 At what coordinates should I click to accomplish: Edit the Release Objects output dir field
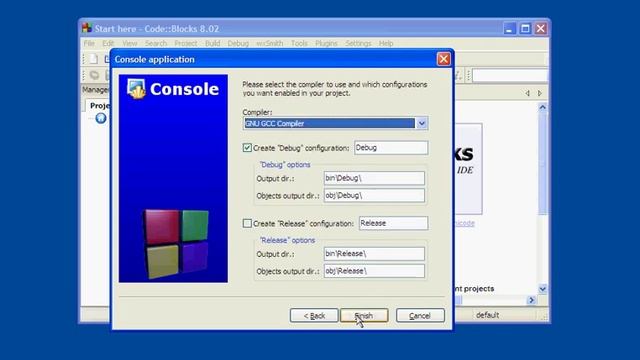point(374,271)
